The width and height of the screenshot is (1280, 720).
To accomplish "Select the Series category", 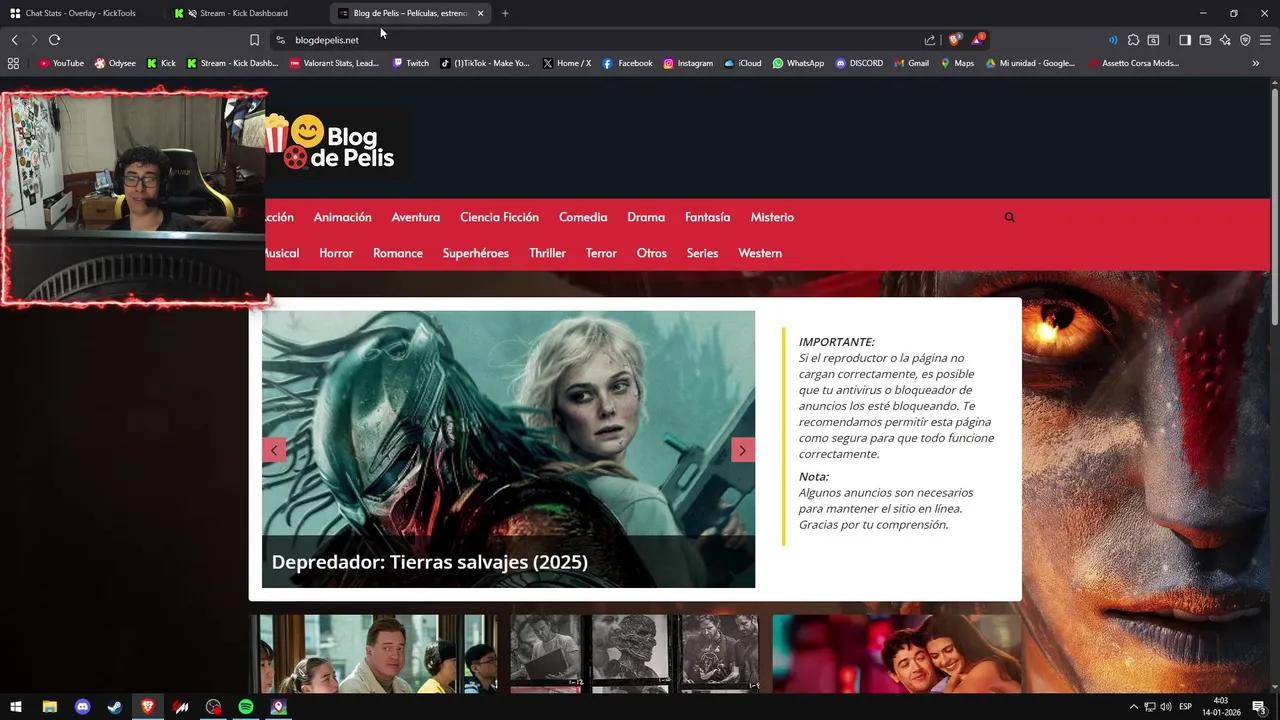I will [x=702, y=253].
